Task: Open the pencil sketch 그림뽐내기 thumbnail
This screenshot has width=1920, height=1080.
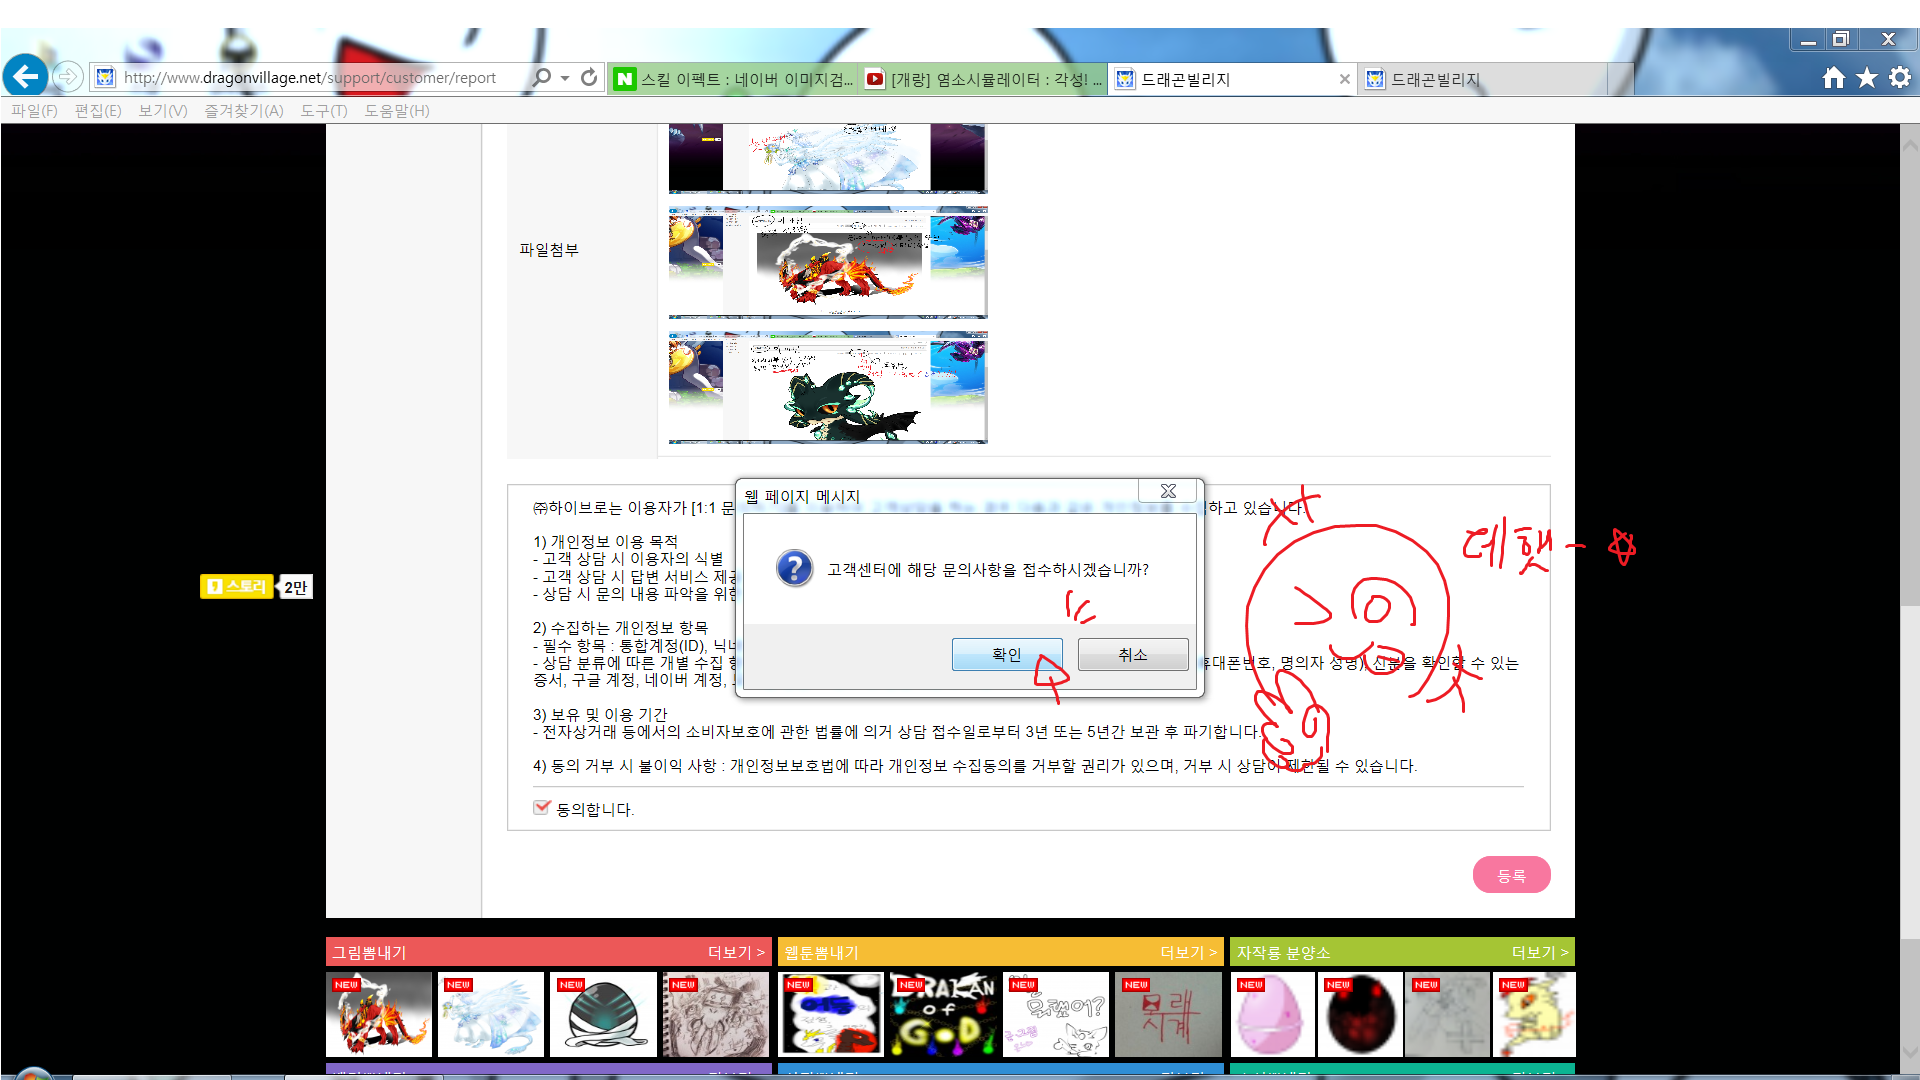Action: (x=716, y=1014)
